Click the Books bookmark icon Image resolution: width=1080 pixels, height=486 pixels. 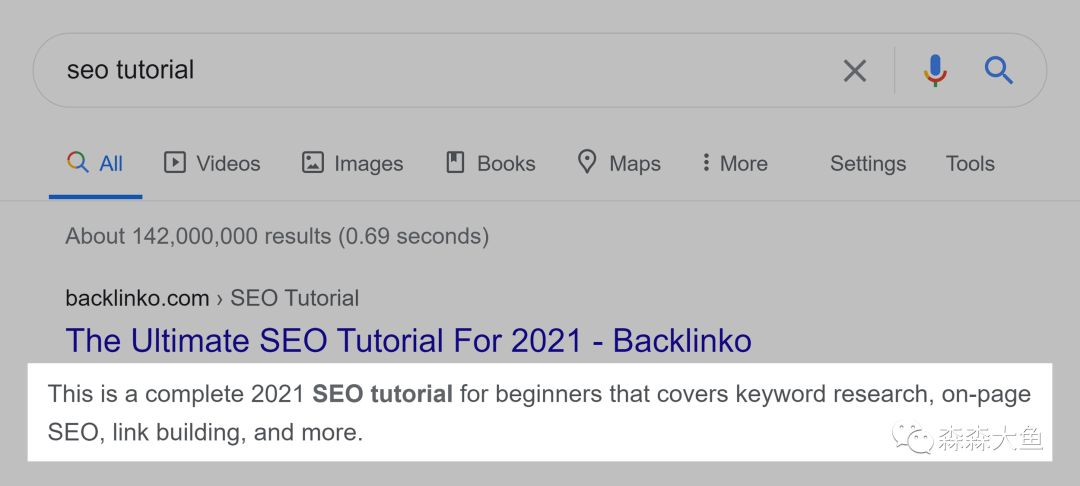point(455,162)
